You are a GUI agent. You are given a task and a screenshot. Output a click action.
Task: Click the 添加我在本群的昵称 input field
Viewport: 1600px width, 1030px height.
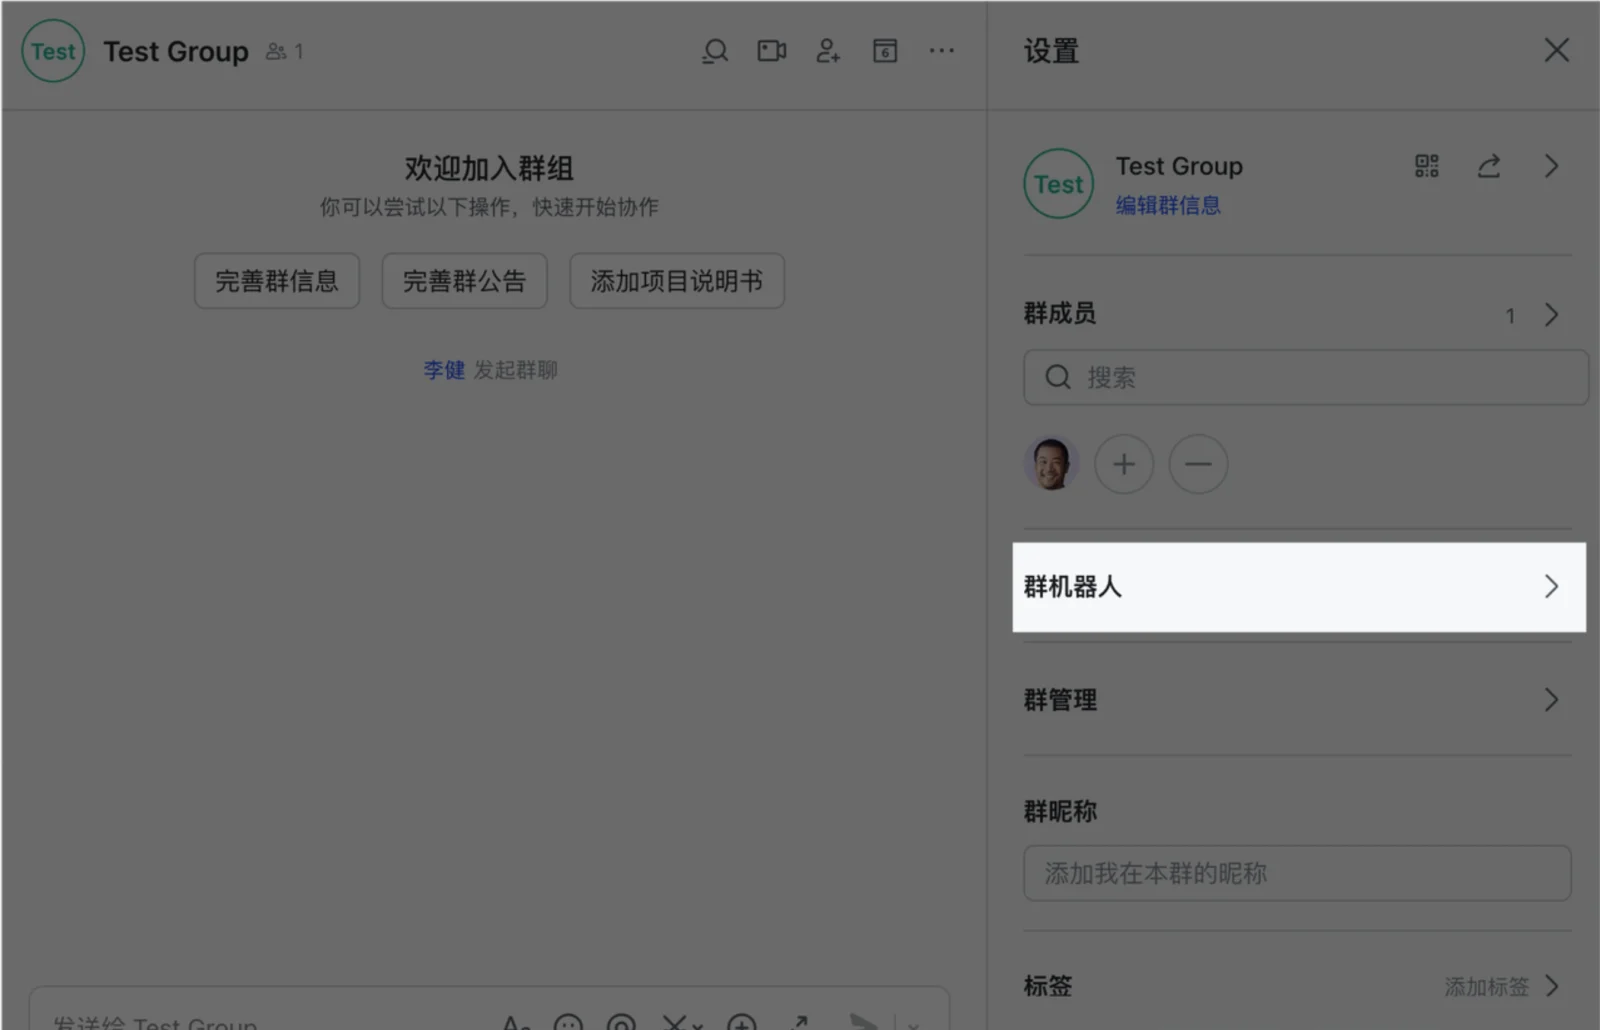1297,873
